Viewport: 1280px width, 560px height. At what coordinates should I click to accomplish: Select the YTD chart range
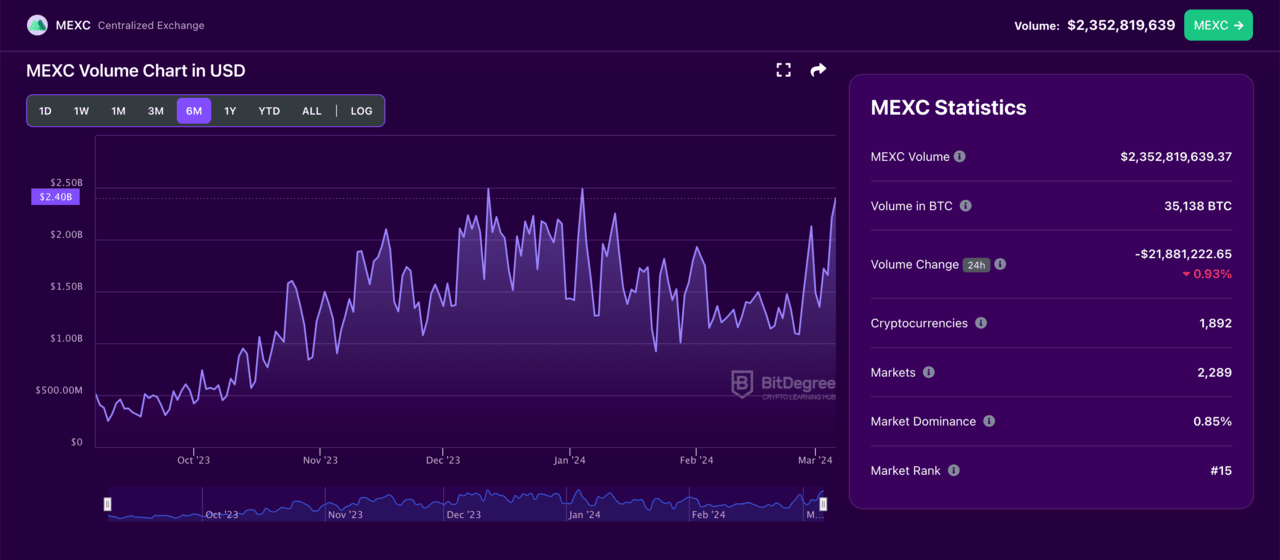[x=269, y=111]
